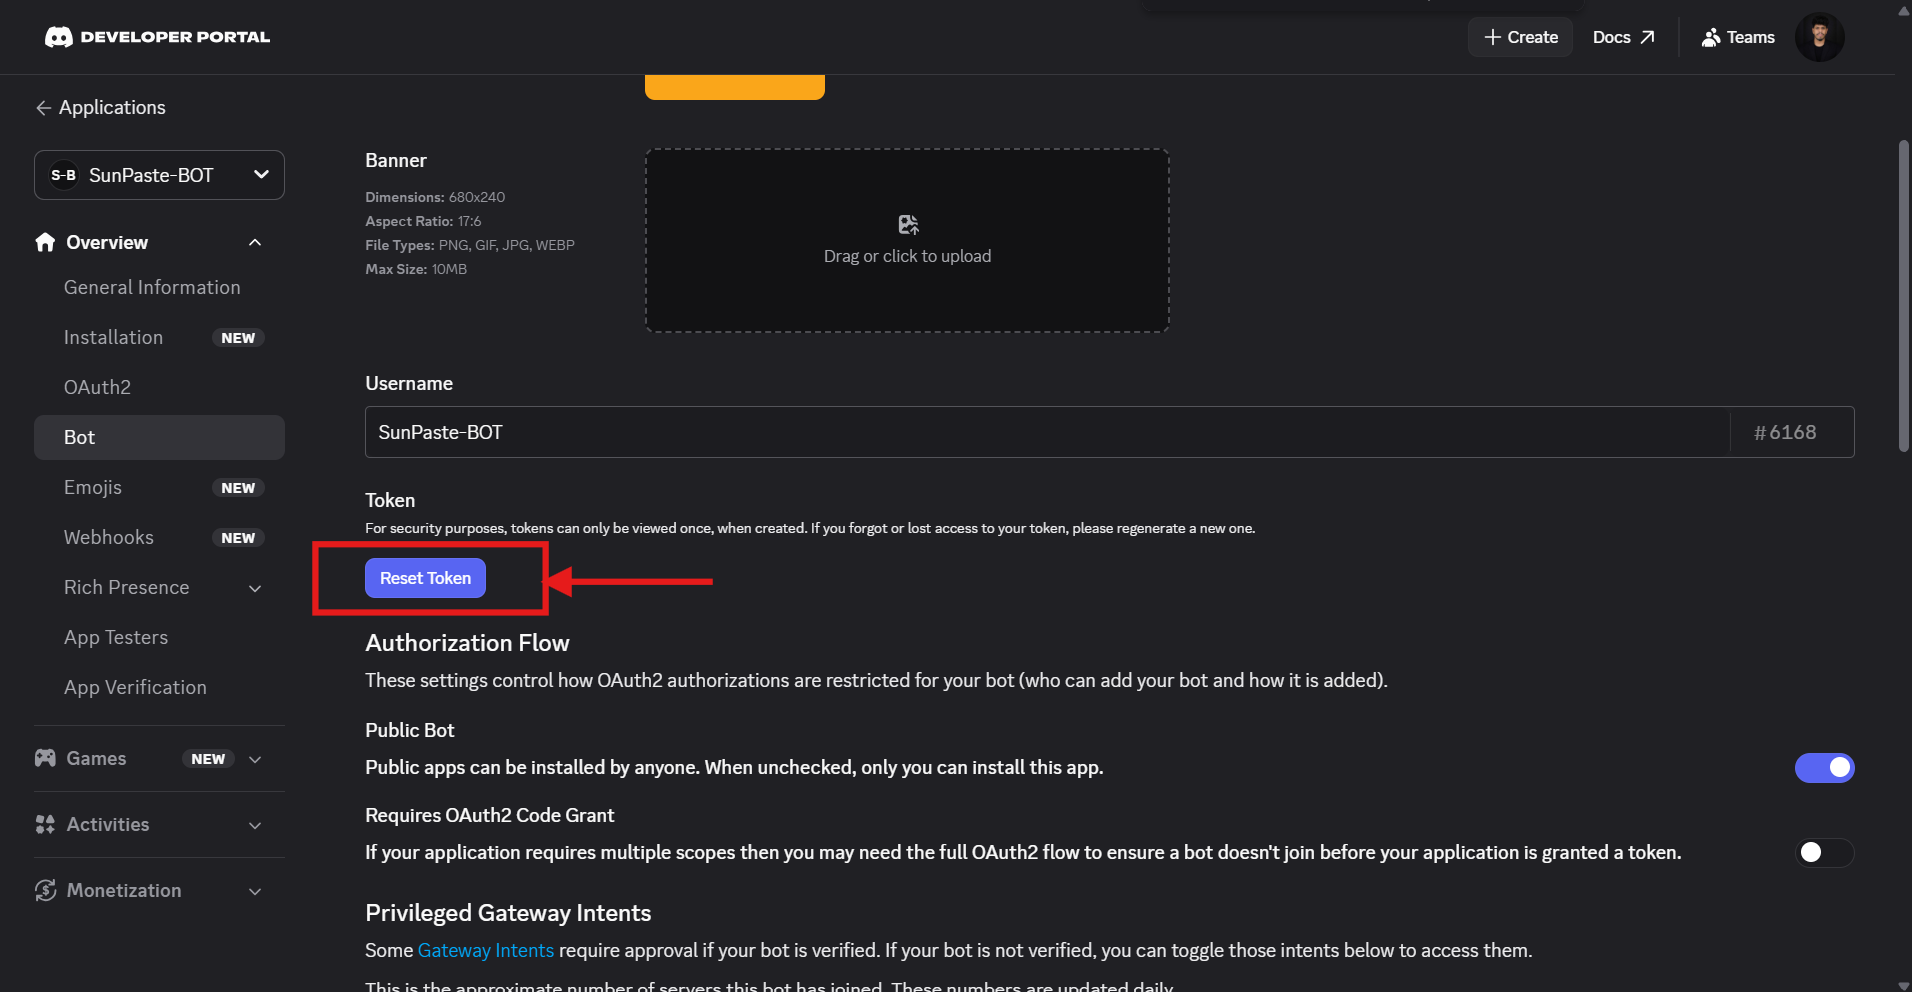This screenshot has width=1912, height=992.
Task: Open the App Verification page
Action: pos(135,687)
